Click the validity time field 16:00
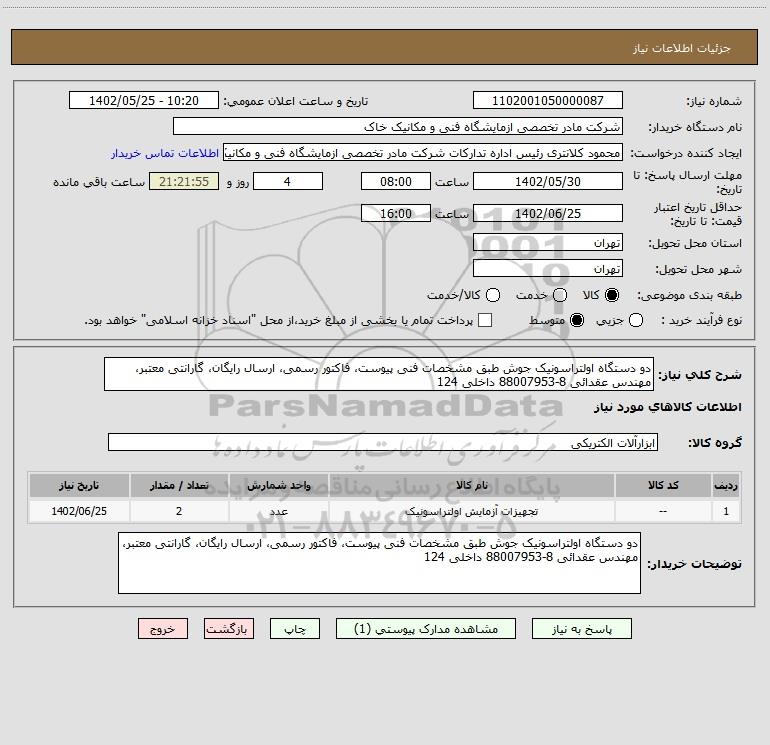Image resolution: width=770 pixels, height=745 pixels. pyautogui.click(x=396, y=213)
